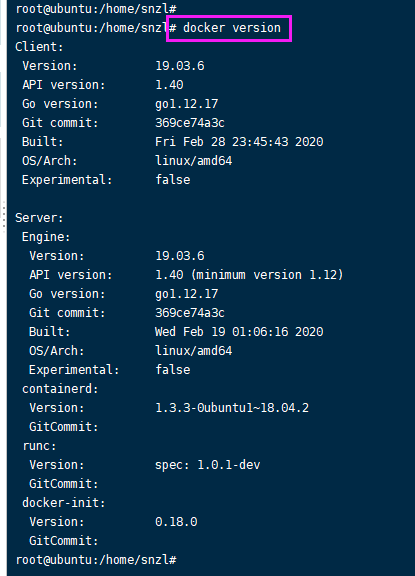Click the Client API version 1.40

169,85
